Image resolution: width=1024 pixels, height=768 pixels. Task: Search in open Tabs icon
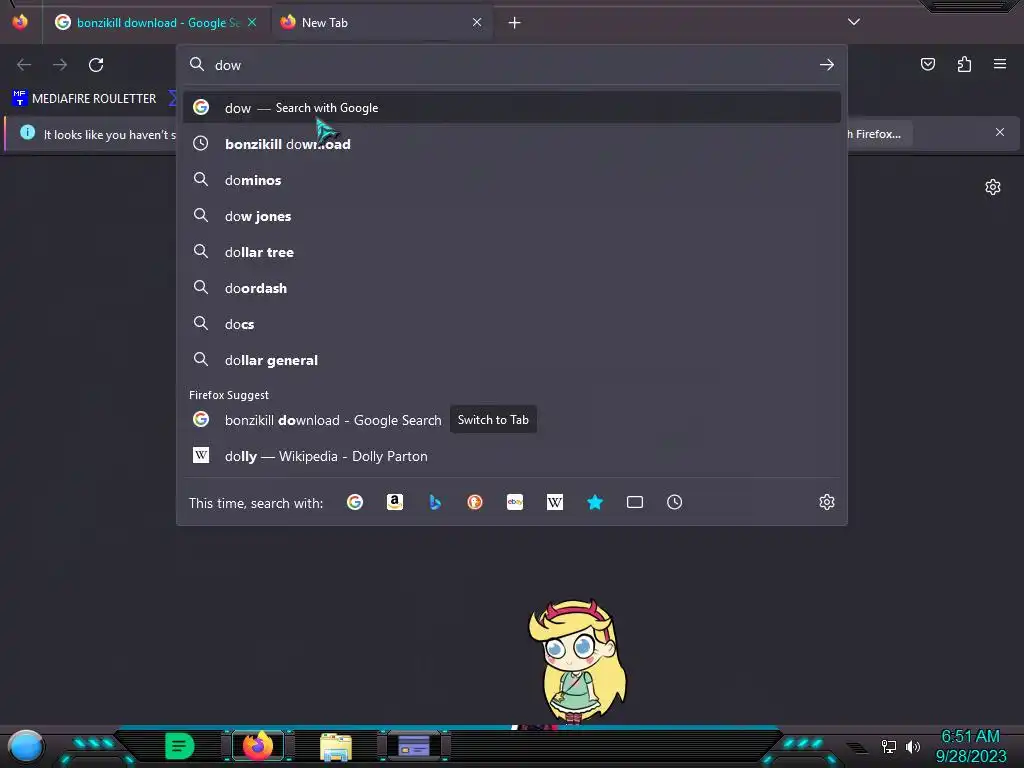[635, 502]
